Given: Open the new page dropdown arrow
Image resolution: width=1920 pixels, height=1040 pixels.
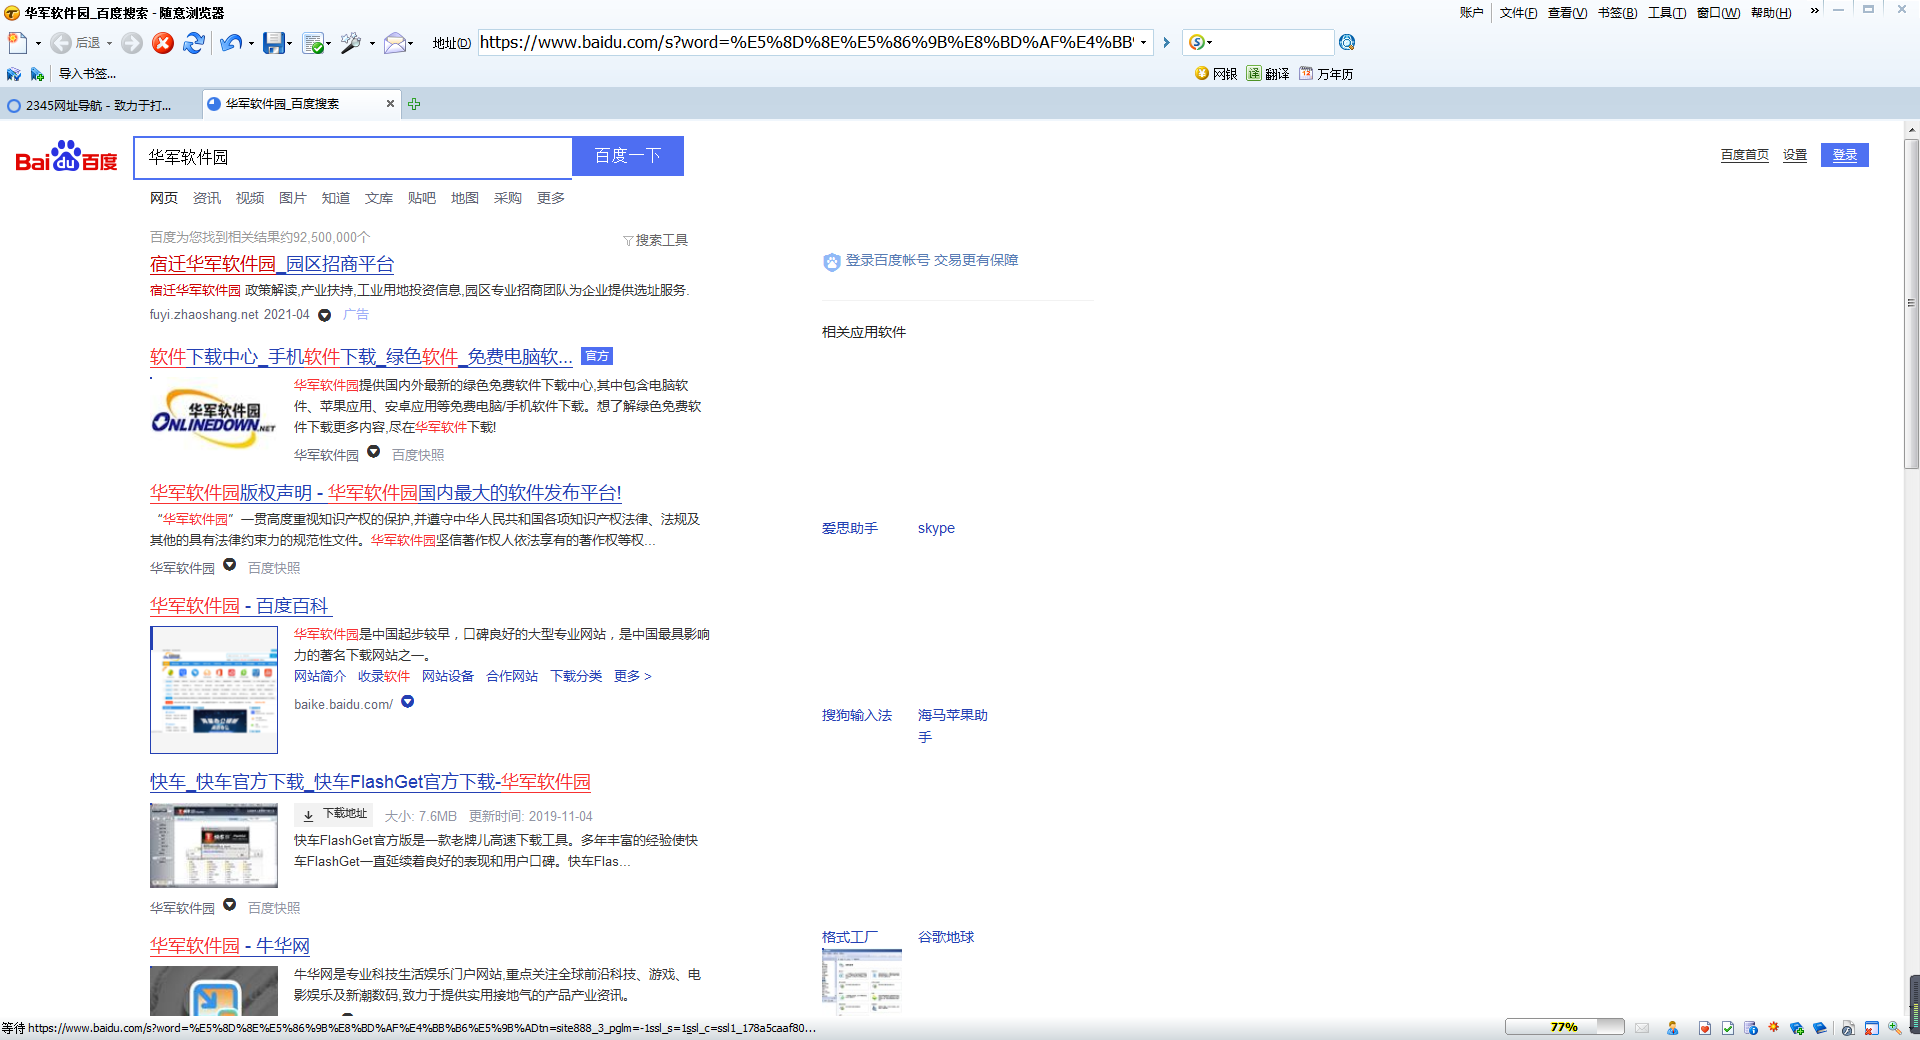Looking at the screenshot, I should click(x=38, y=44).
